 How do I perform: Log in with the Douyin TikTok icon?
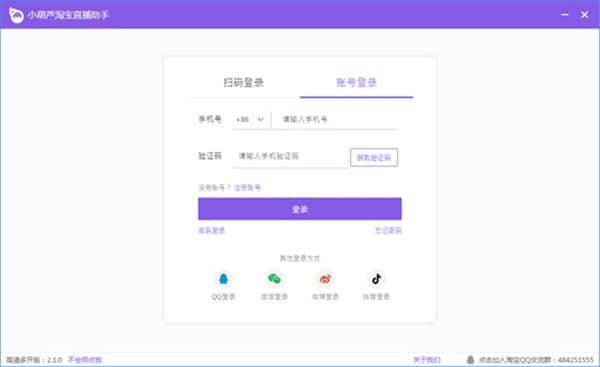376,279
